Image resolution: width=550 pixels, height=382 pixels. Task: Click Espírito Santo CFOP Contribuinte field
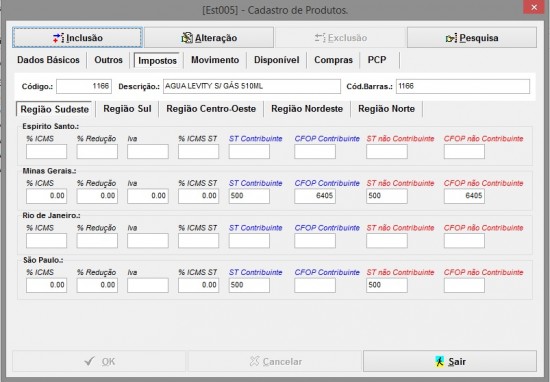point(315,152)
